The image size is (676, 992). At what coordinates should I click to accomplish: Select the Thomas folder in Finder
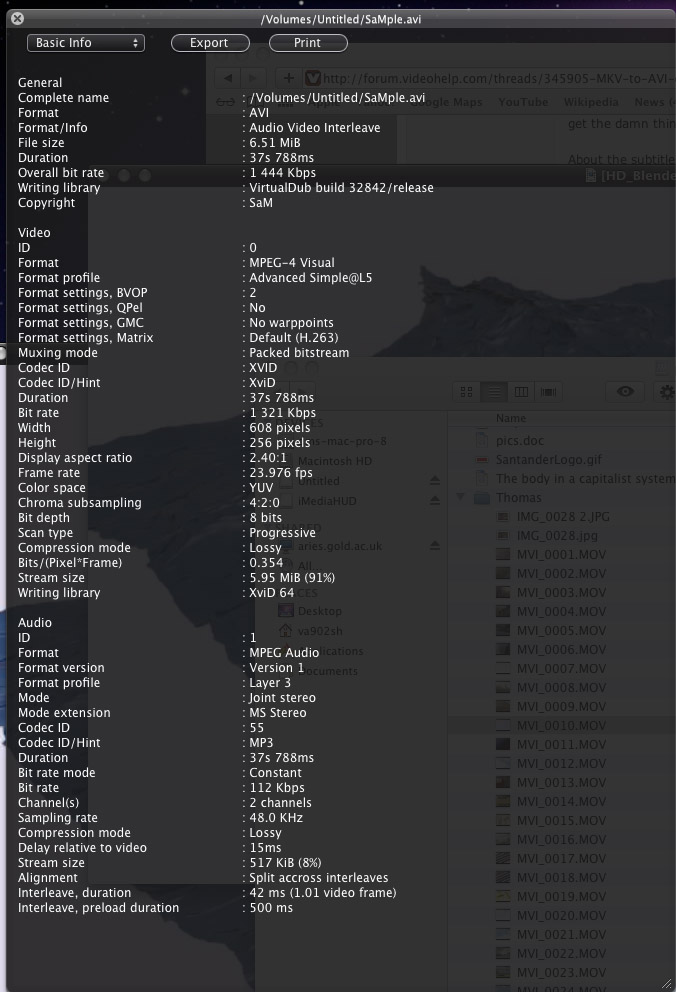coord(519,497)
